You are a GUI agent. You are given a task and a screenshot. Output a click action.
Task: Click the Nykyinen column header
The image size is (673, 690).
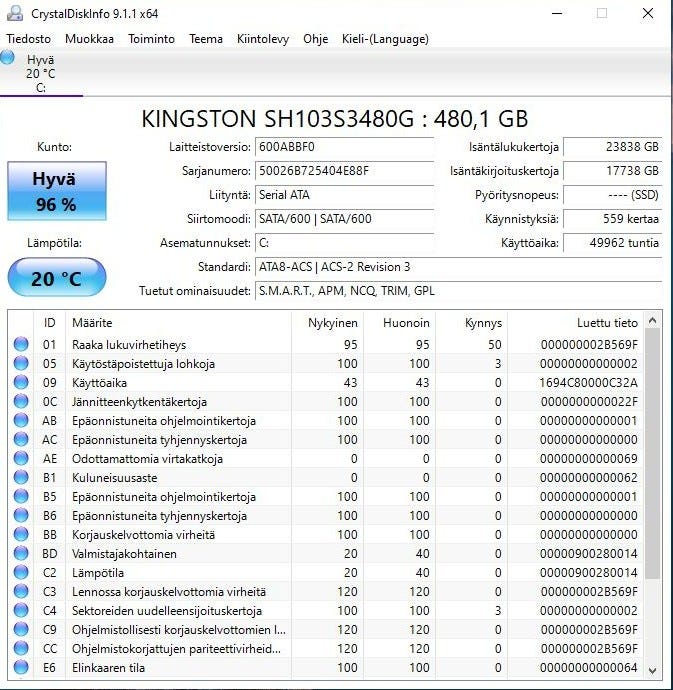[327, 323]
